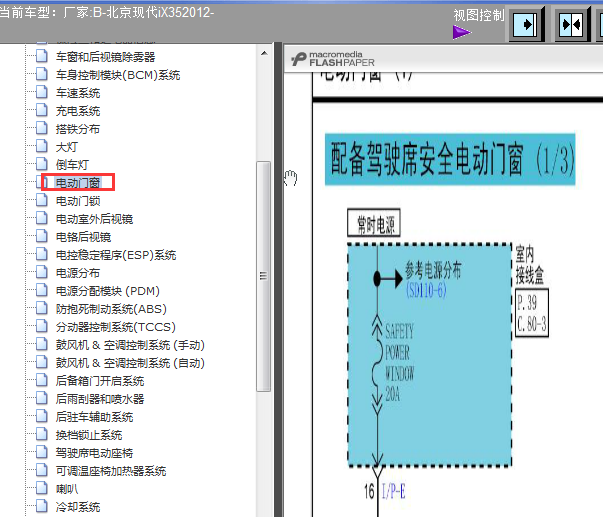The image size is (603, 517).
Task: Click the document icon beside 倒车灯
Action: tap(42, 164)
